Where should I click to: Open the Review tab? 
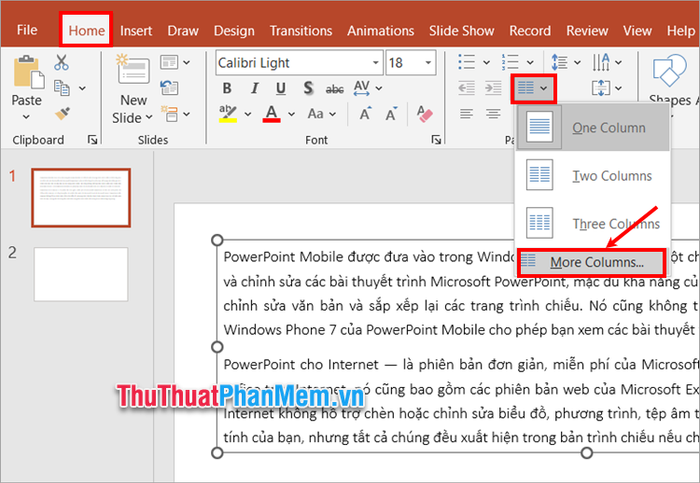(x=587, y=31)
